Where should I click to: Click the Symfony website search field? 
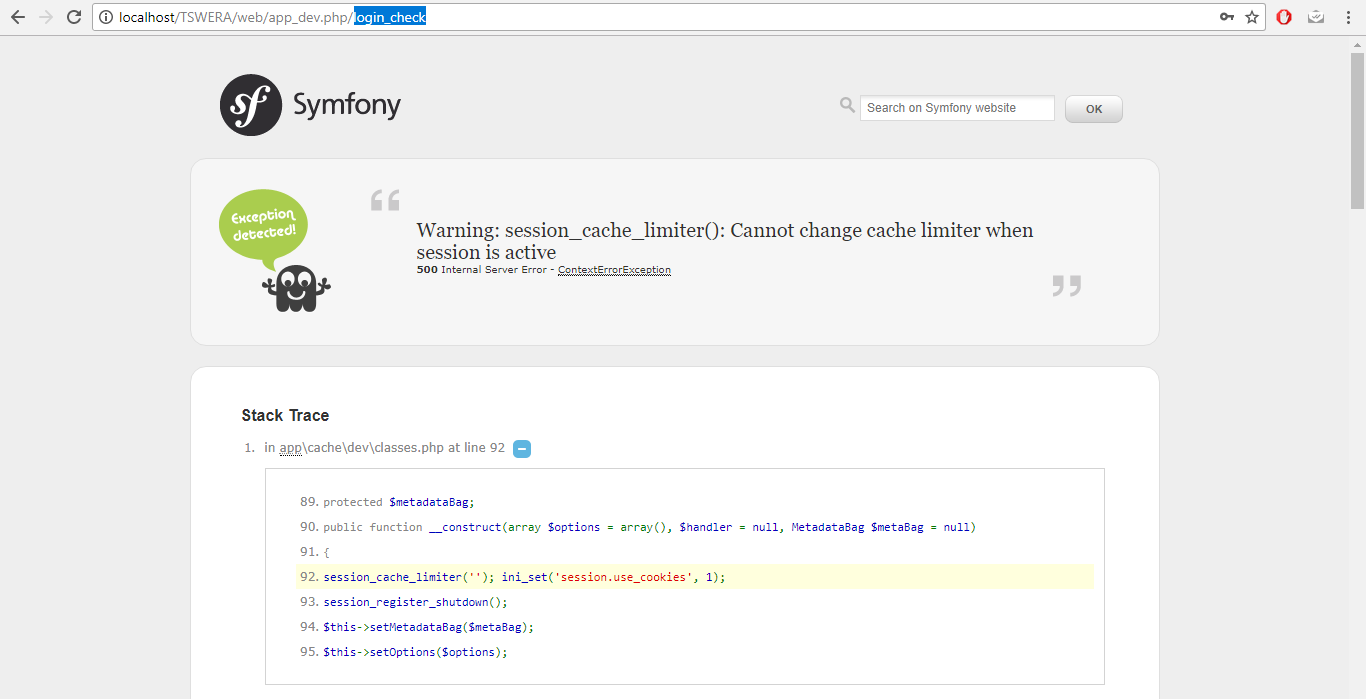click(x=956, y=107)
